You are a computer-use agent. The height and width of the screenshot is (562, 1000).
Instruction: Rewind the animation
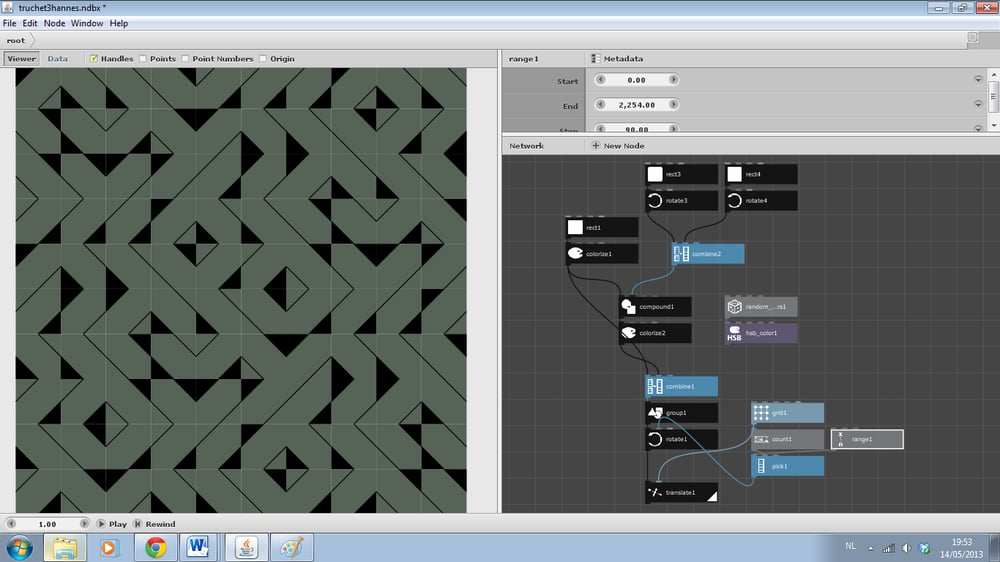pos(154,524)
